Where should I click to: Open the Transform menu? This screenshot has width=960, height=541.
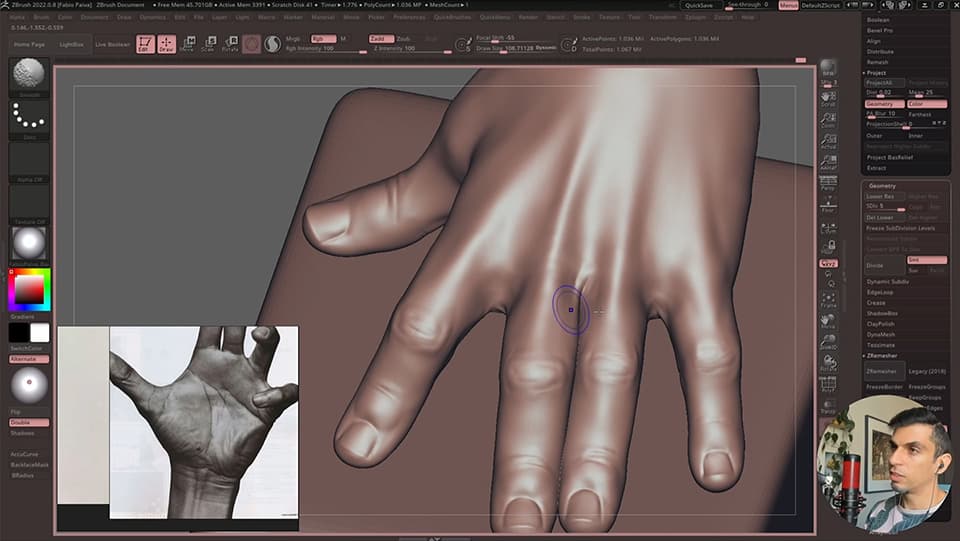coord(662,17)
